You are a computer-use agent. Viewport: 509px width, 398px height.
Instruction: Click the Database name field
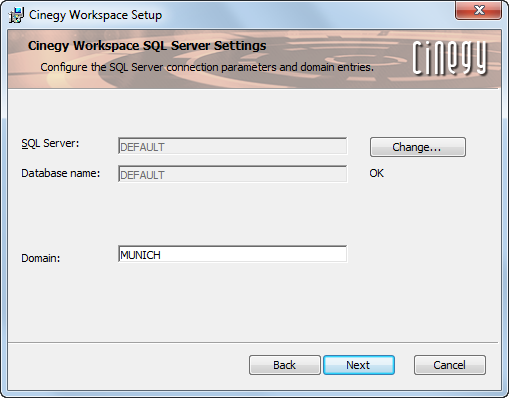click(x=232, y=174)
